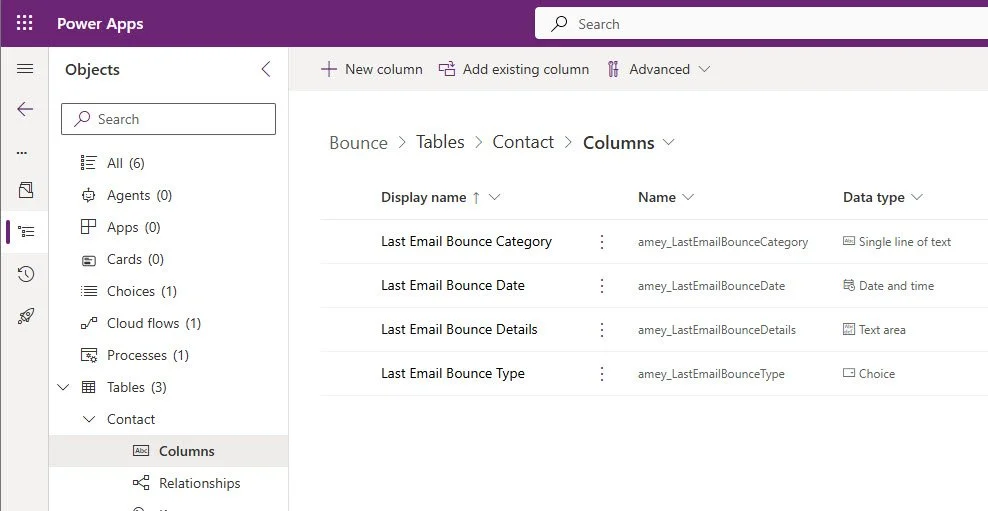988x511 pixels.
Task: Click amey_LastEmailBounceCategory name cell
Action: [723, 242]
